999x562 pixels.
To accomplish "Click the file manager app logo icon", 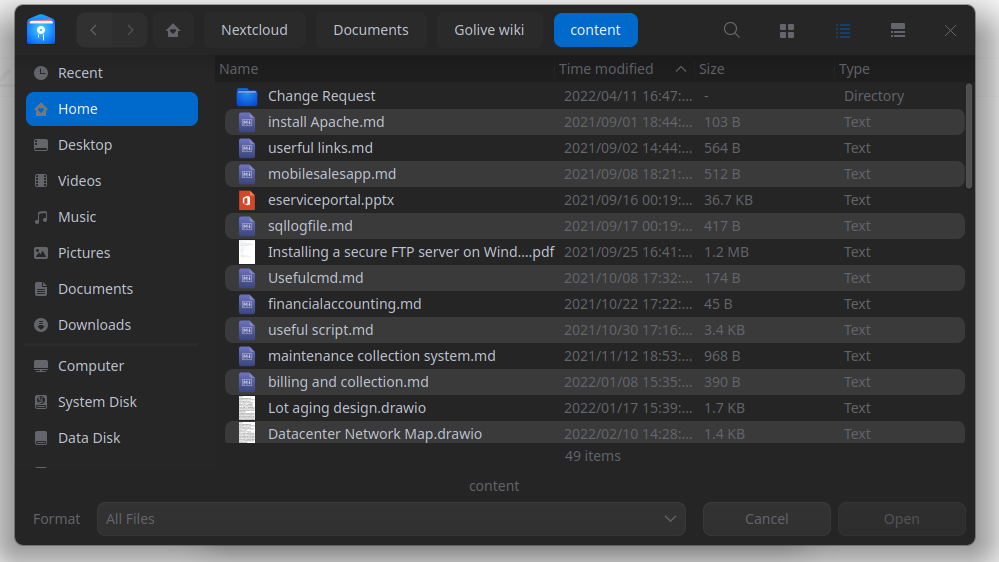I will coord(41,29).
